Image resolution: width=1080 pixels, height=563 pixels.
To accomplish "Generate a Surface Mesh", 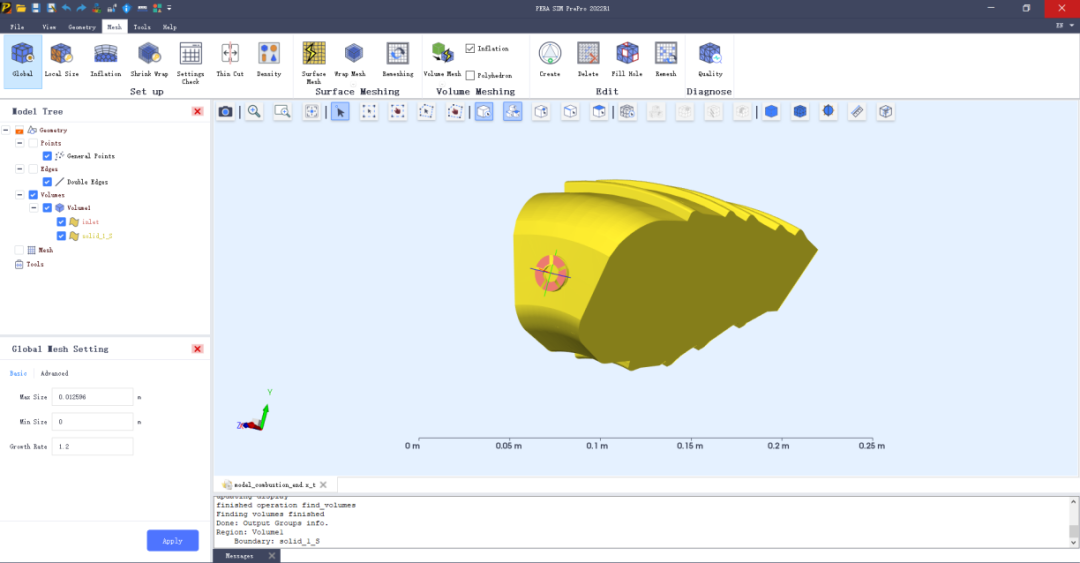I will [313, 63].
